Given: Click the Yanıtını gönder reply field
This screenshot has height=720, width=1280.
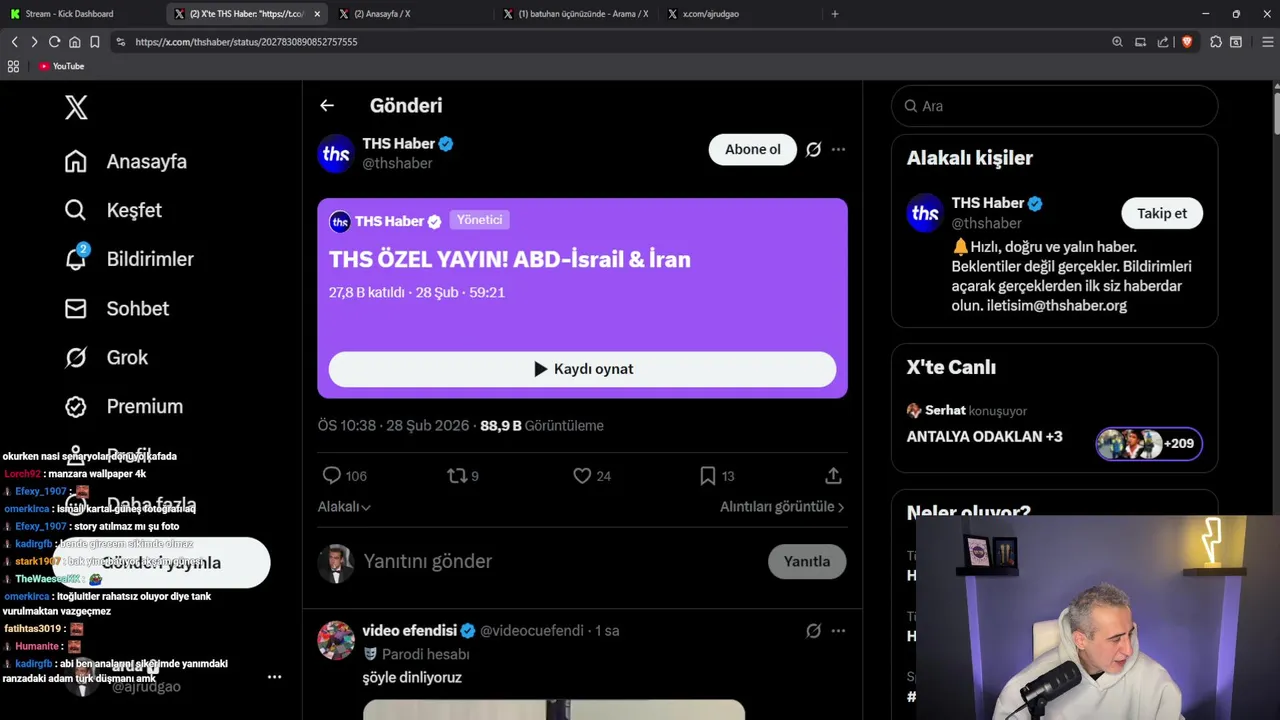Looking at the screenshot, I should [560, 561].
